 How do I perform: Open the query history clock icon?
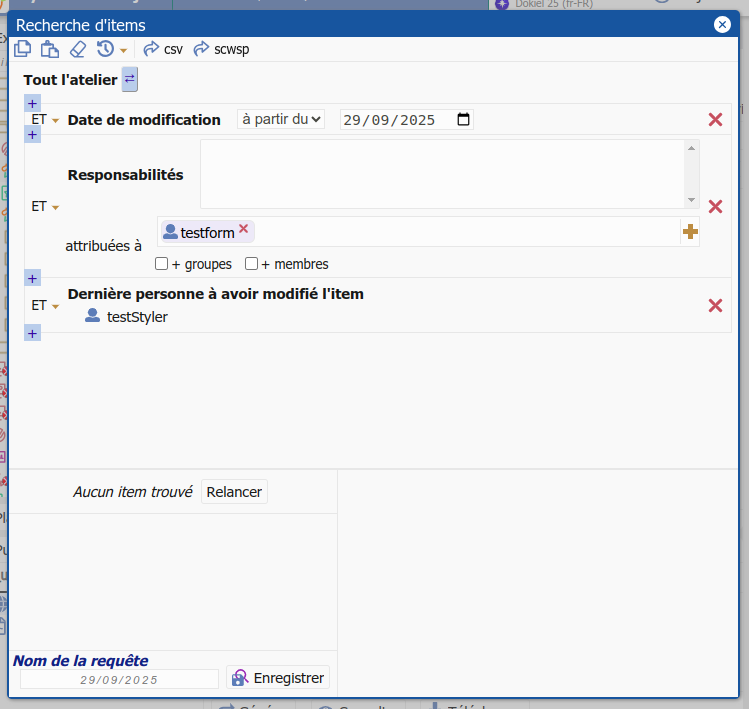tap(105, 48)
